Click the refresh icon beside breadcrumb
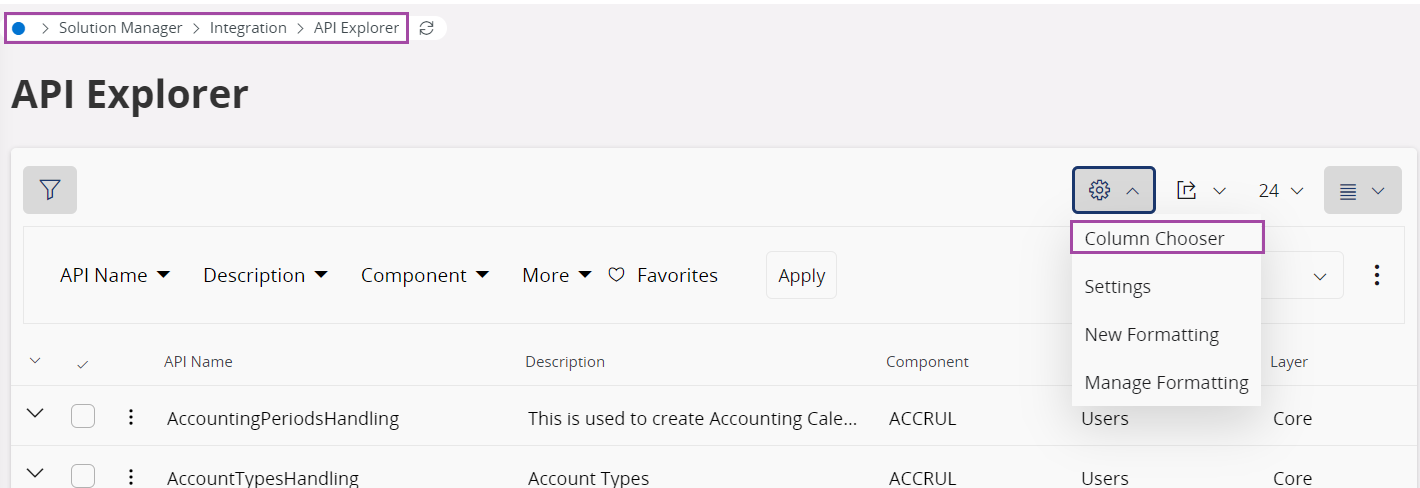 [427, 28]
